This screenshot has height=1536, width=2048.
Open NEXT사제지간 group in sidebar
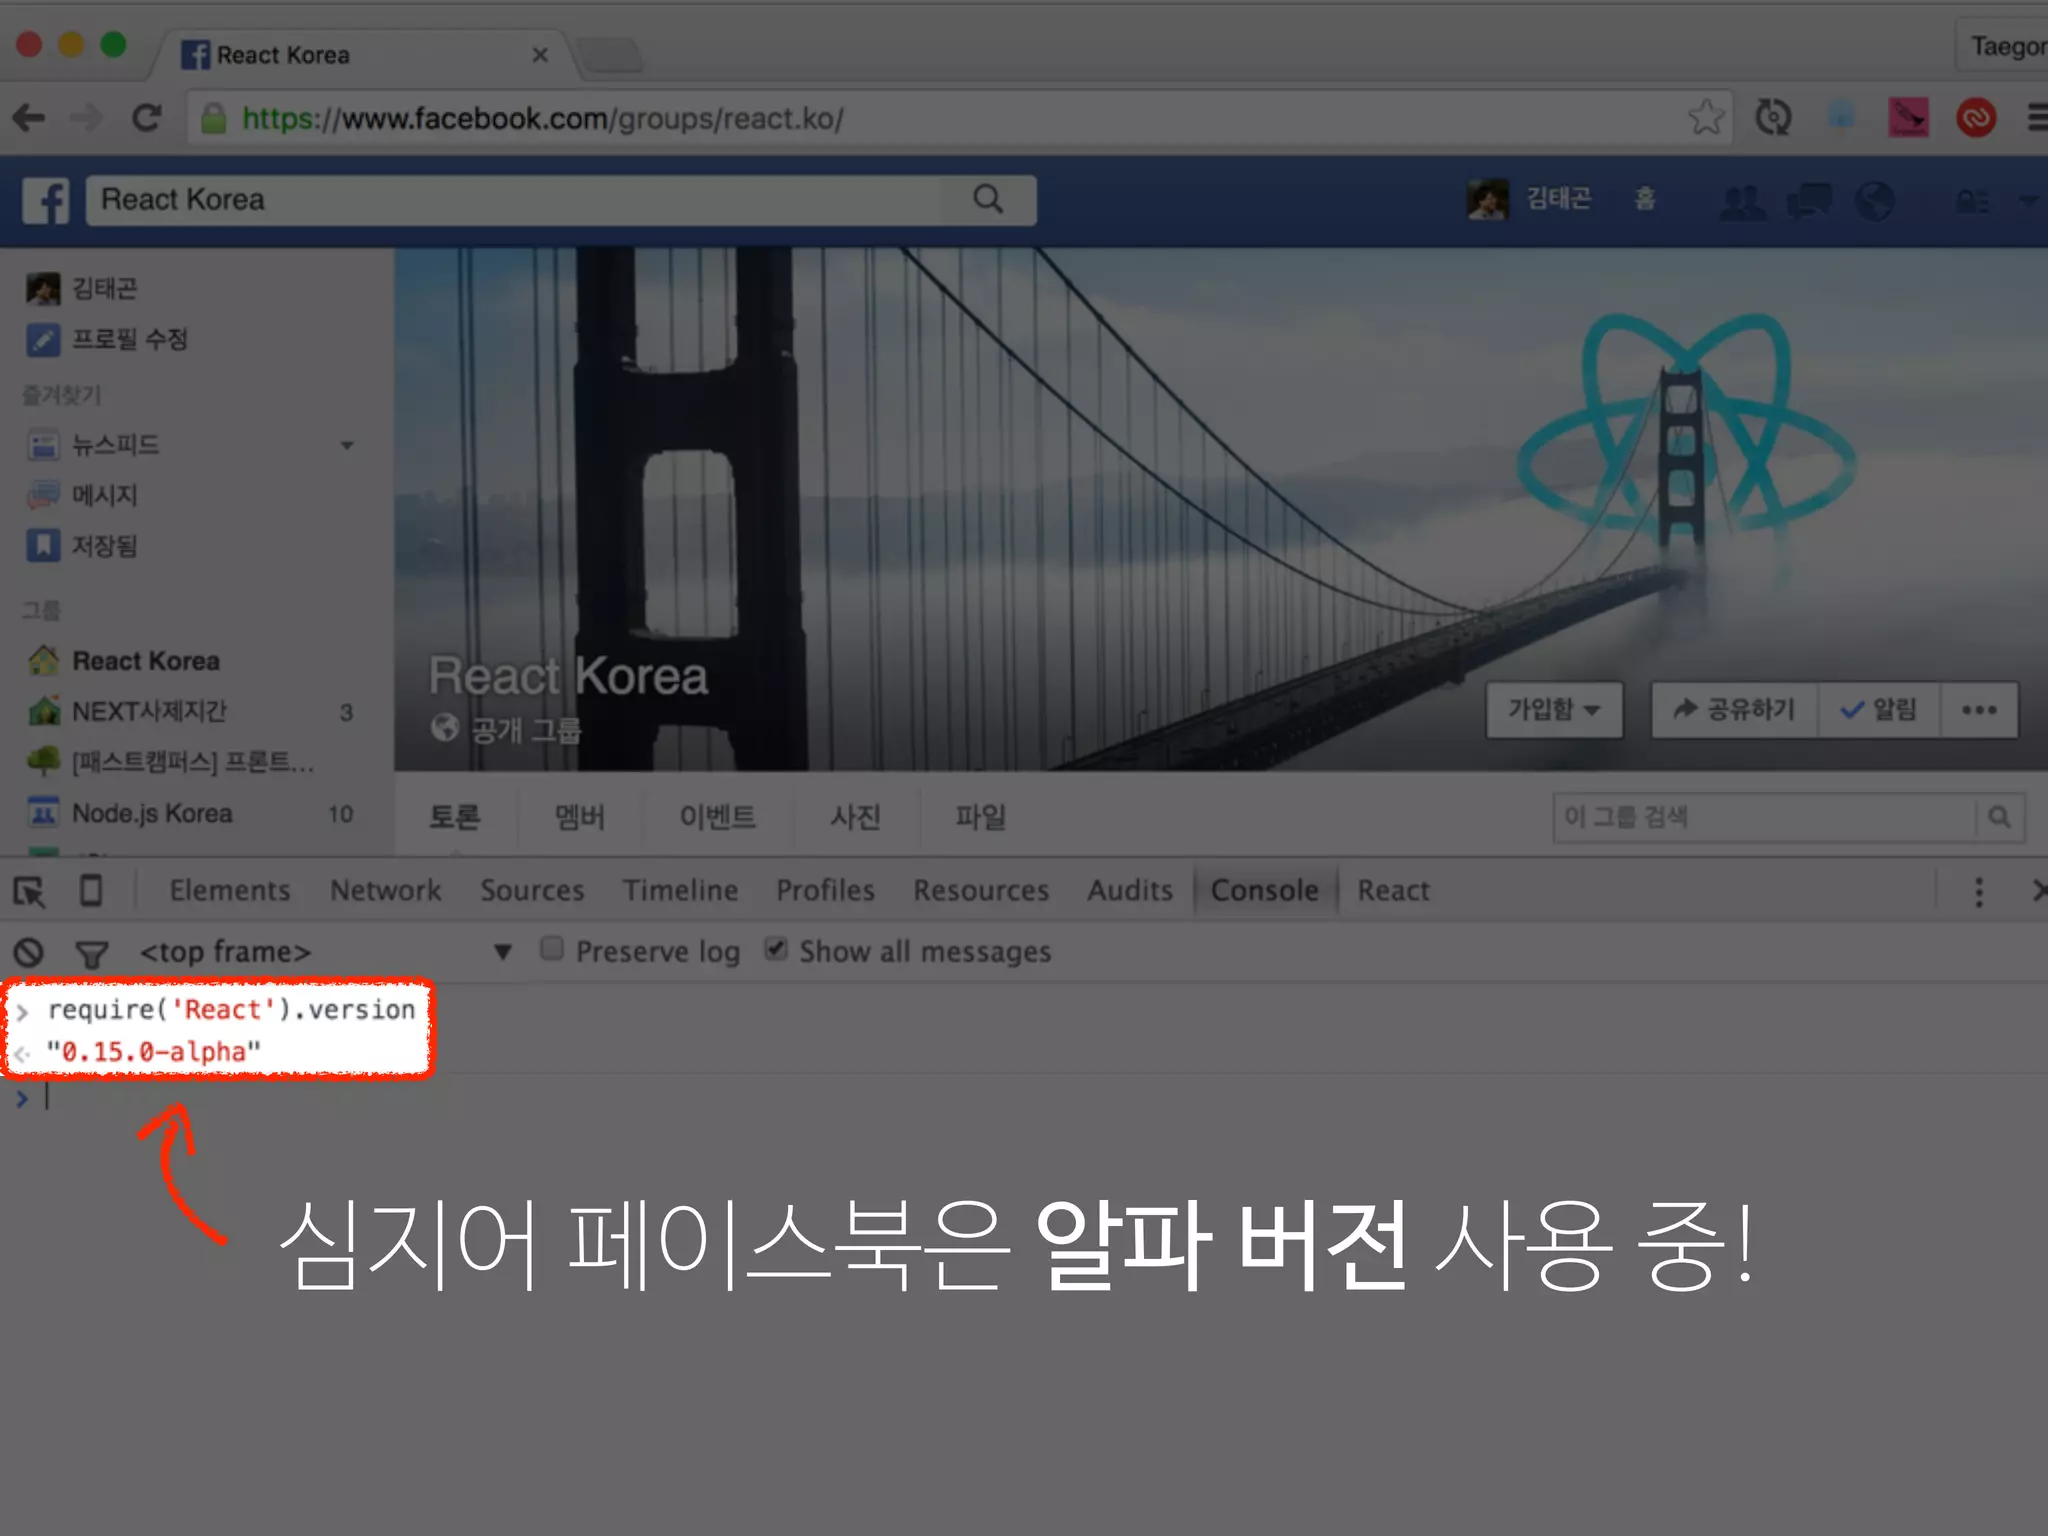tap(149, 711)
